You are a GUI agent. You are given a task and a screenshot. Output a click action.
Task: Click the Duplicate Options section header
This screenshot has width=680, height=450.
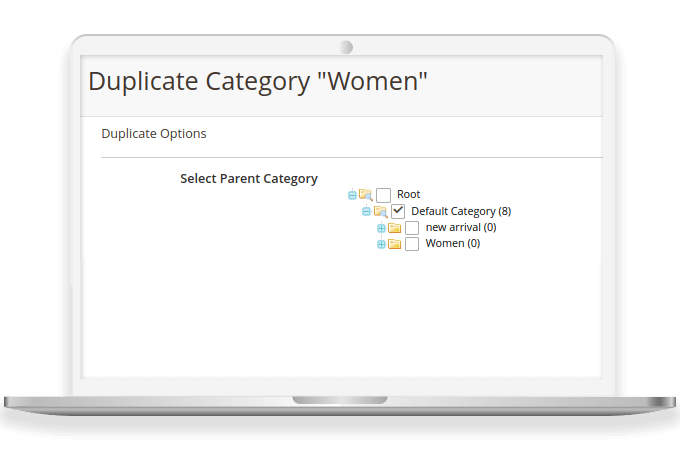[154, 133]
